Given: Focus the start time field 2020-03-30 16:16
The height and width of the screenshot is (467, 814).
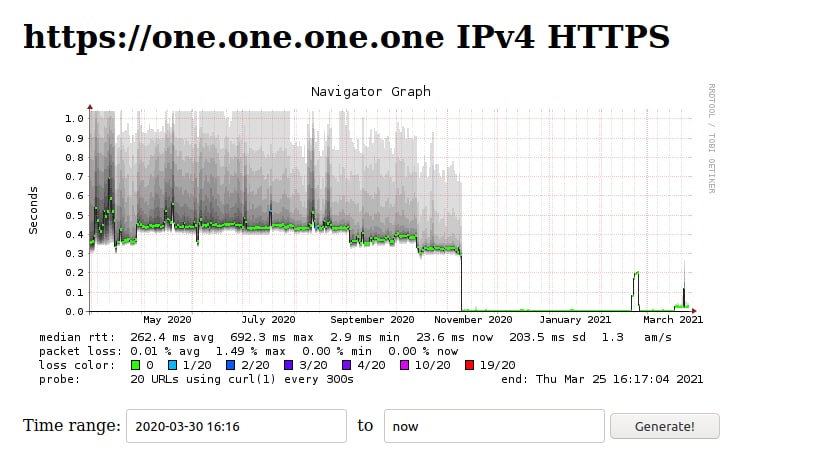Looking at the screenshot, I should click(236, 426).
